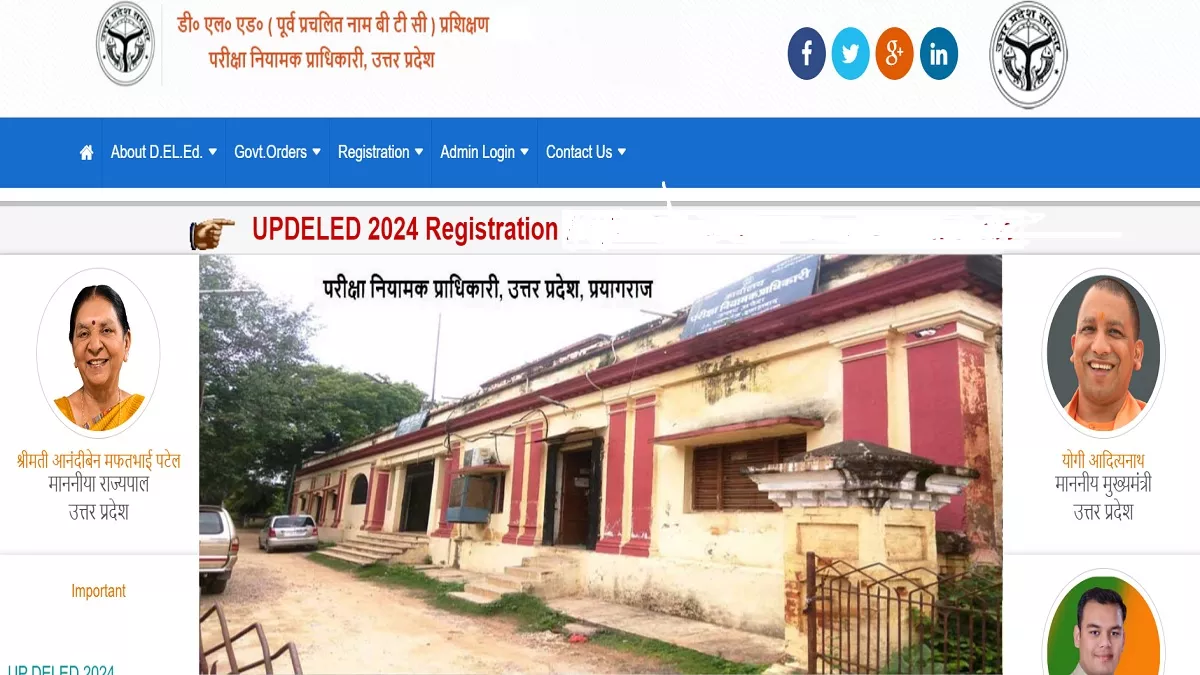Expand the Registration dropdown arrow
The width and height of the screenshot is (1200, 675).
(x=419, y=152)
